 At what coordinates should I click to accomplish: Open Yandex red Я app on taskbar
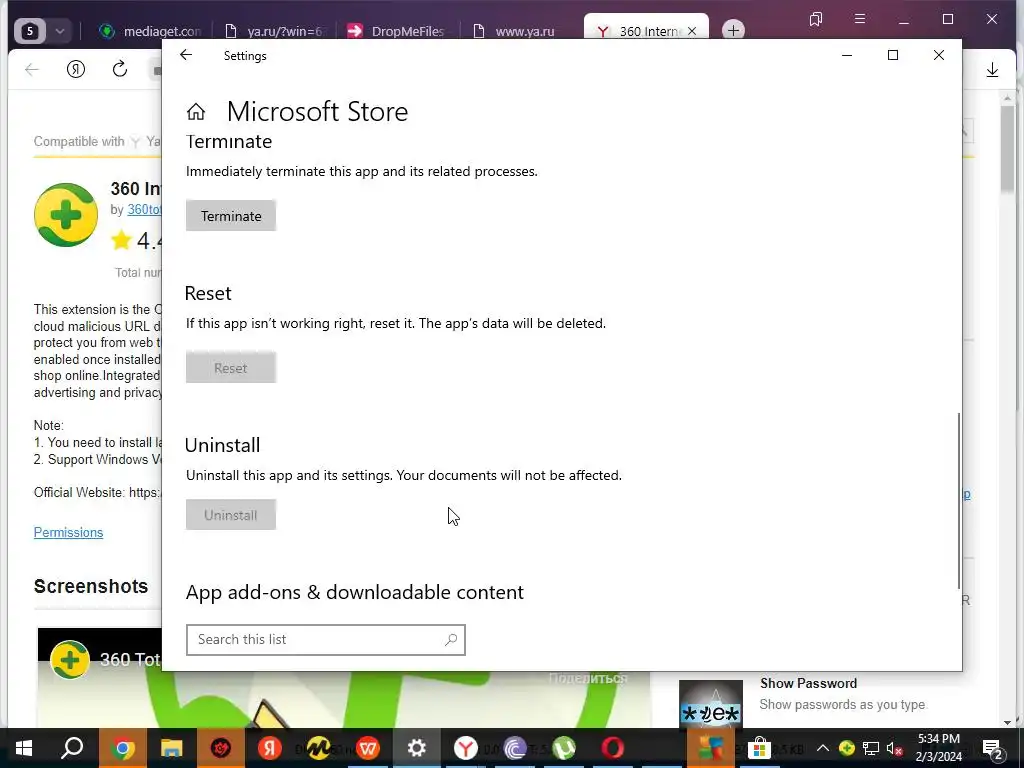point(269,748)
